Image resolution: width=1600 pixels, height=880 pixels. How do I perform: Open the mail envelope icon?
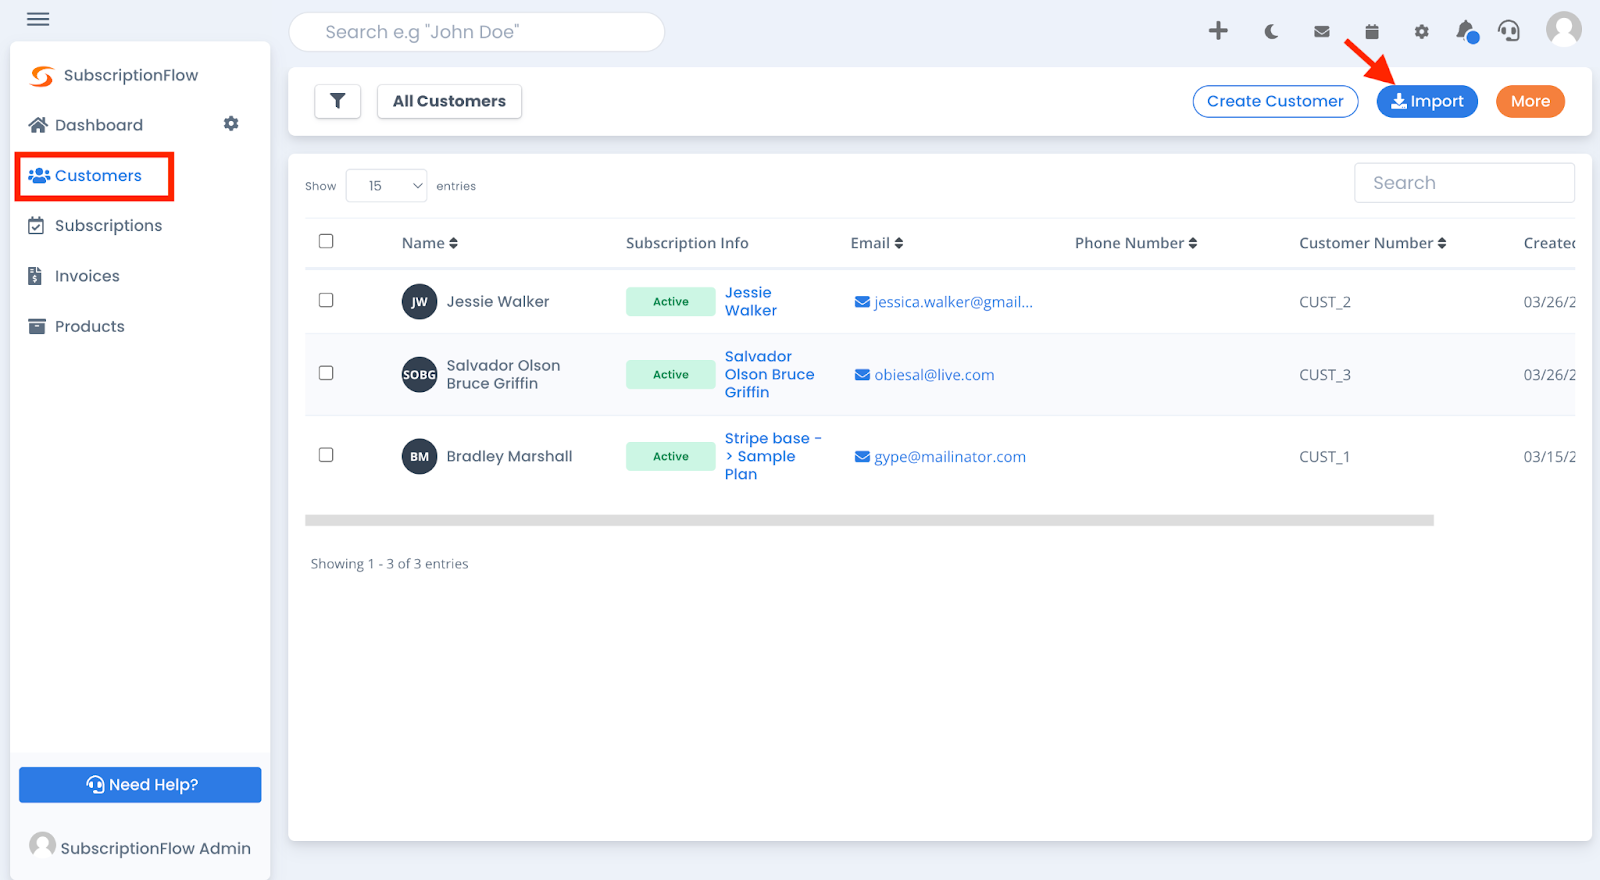point(1322,32)
